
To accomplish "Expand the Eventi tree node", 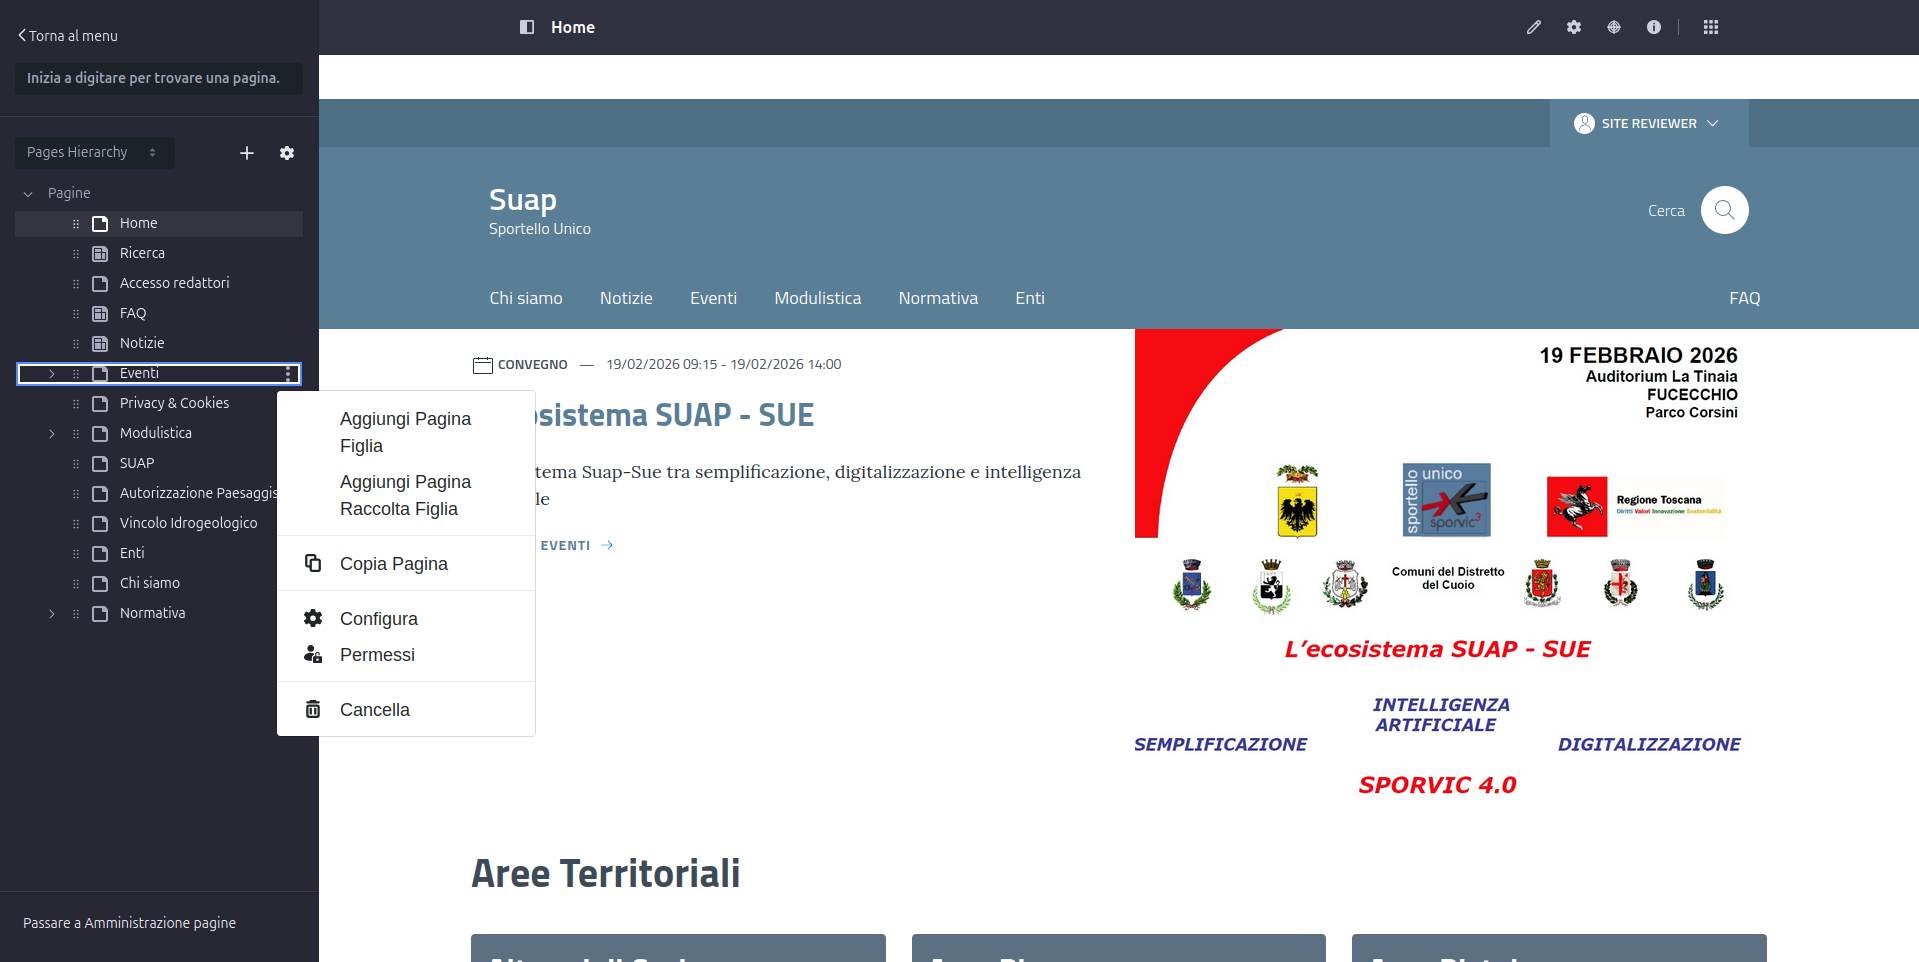I will click(x=52, y=373).
